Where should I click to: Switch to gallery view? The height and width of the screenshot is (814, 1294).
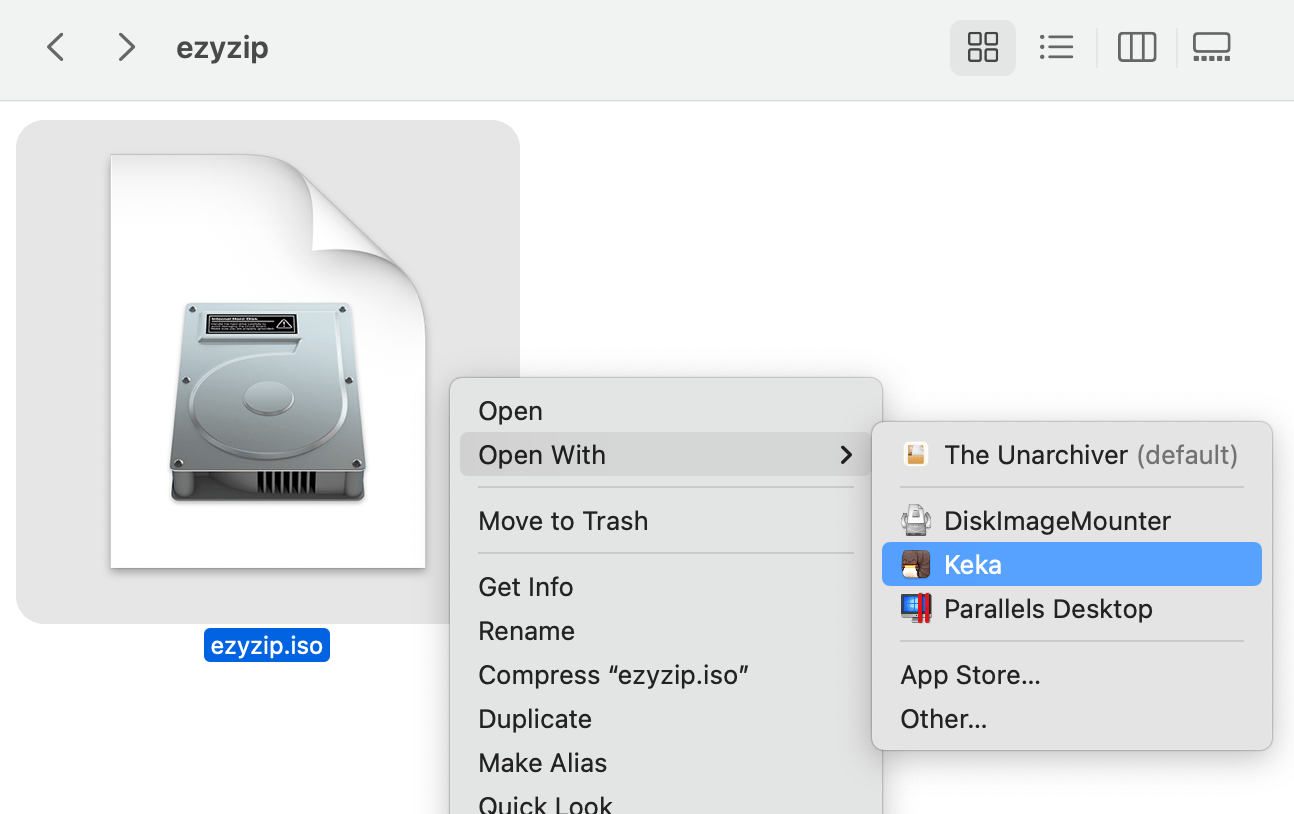(x=1211, y=47)
